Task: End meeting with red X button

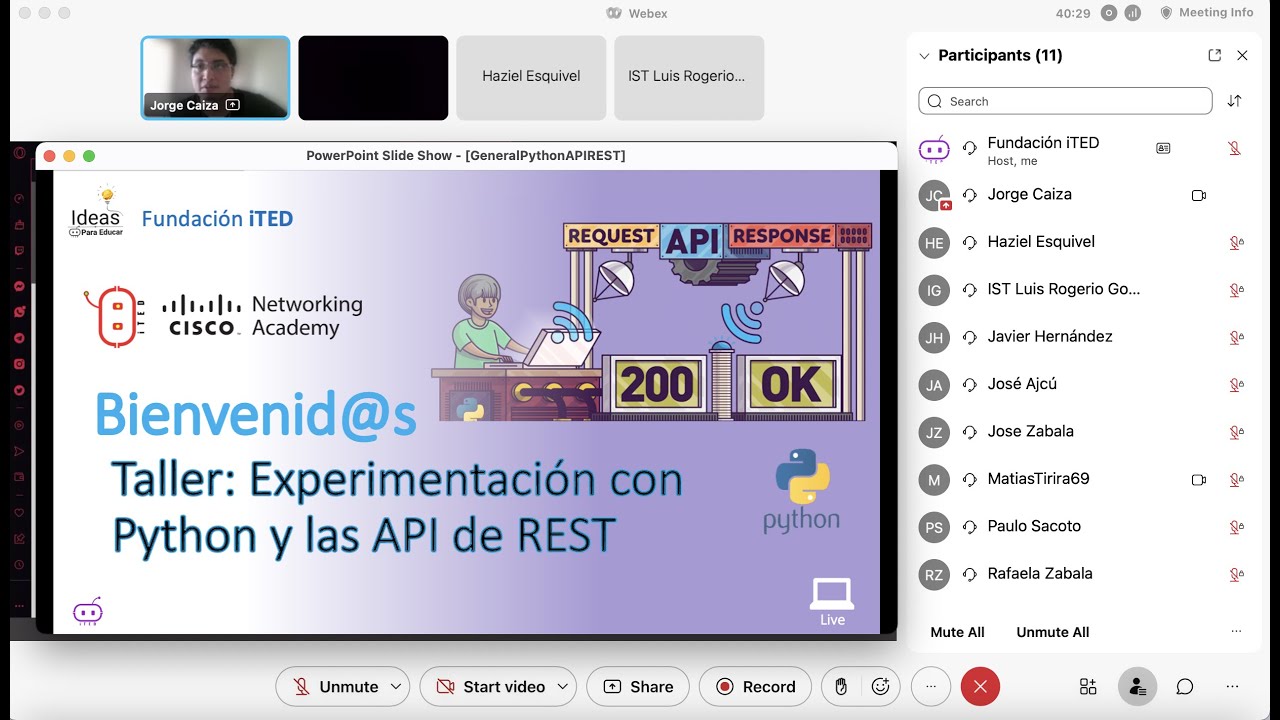Action: click(x=980, y=687)
